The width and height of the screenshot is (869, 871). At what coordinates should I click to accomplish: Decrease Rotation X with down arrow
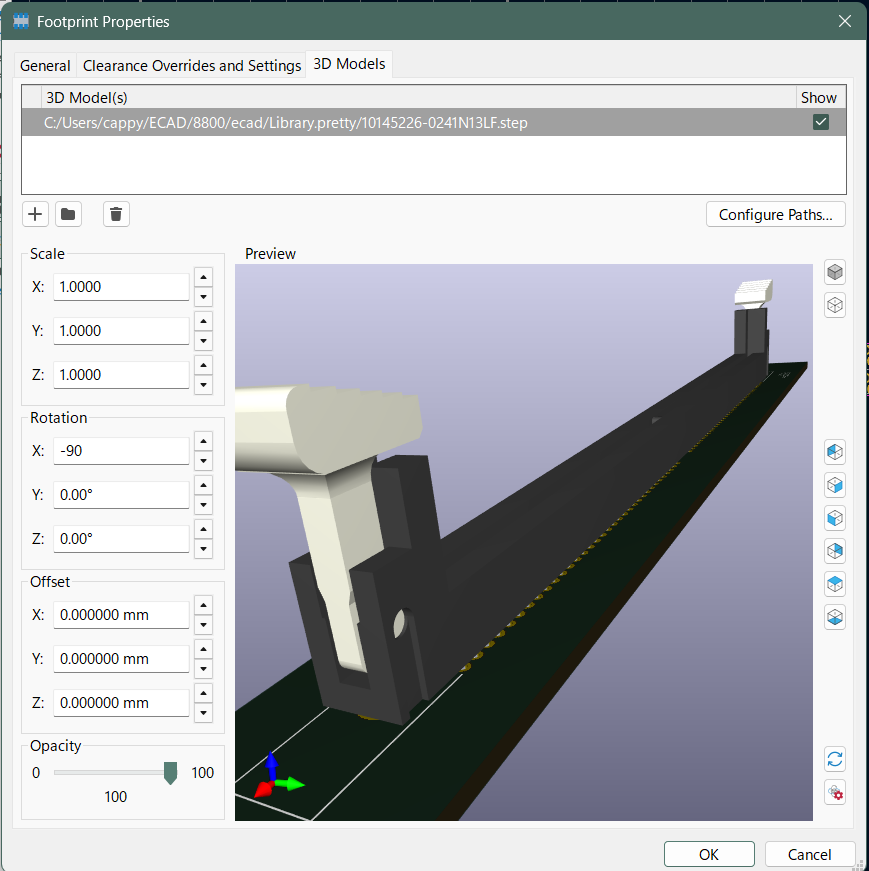tap(203, 460)
